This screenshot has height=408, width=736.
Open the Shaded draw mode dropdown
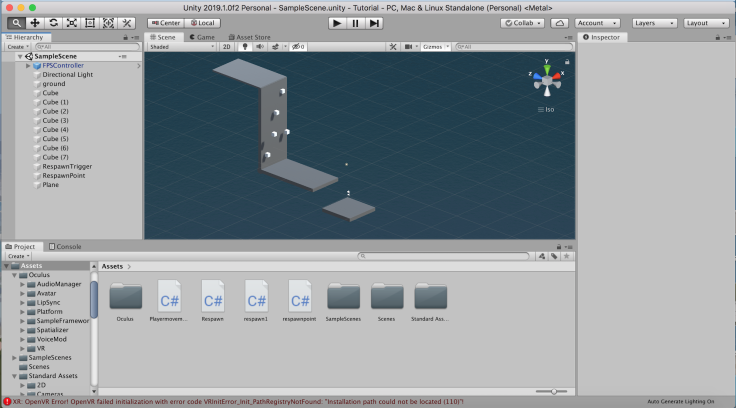coord(180,46)
